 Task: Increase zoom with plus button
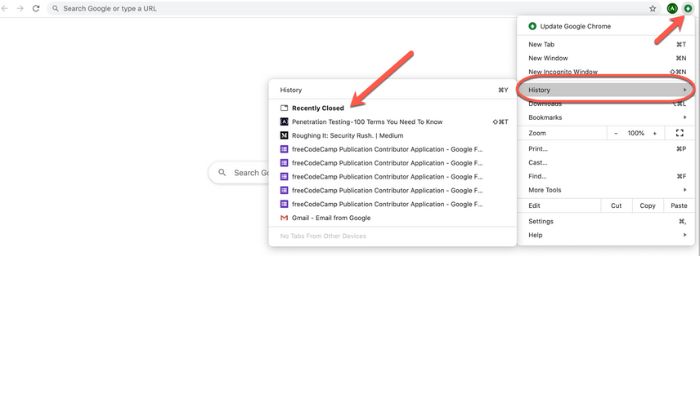655,133
